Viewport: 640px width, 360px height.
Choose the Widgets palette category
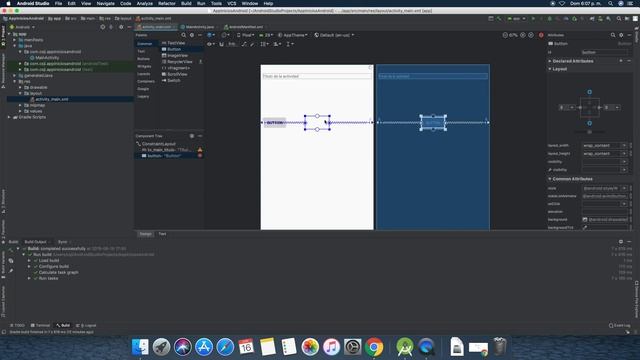tap(144, 67)
